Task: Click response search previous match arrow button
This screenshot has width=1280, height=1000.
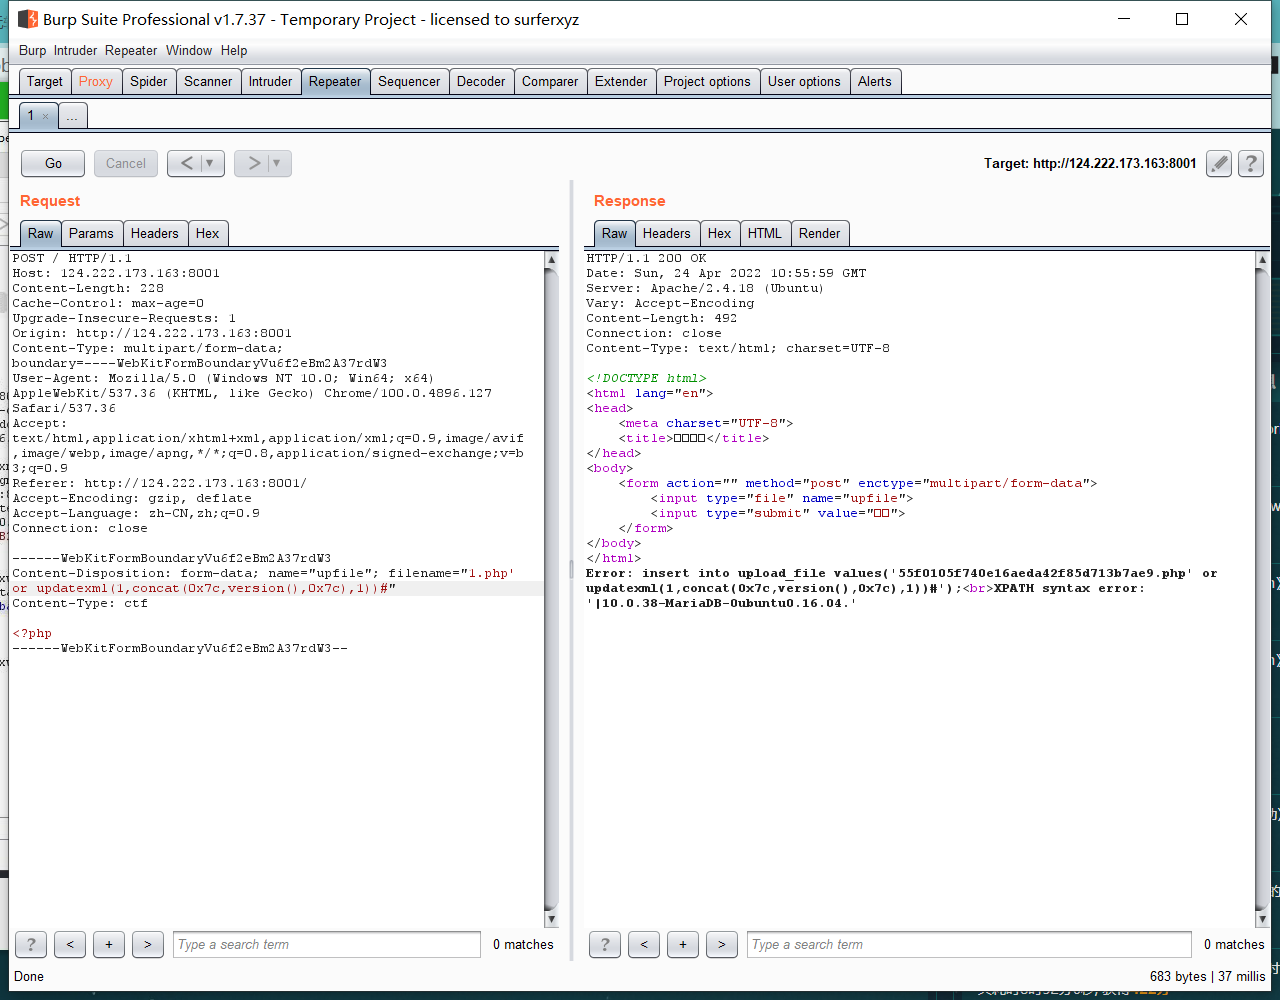Action: click(644, 944)
